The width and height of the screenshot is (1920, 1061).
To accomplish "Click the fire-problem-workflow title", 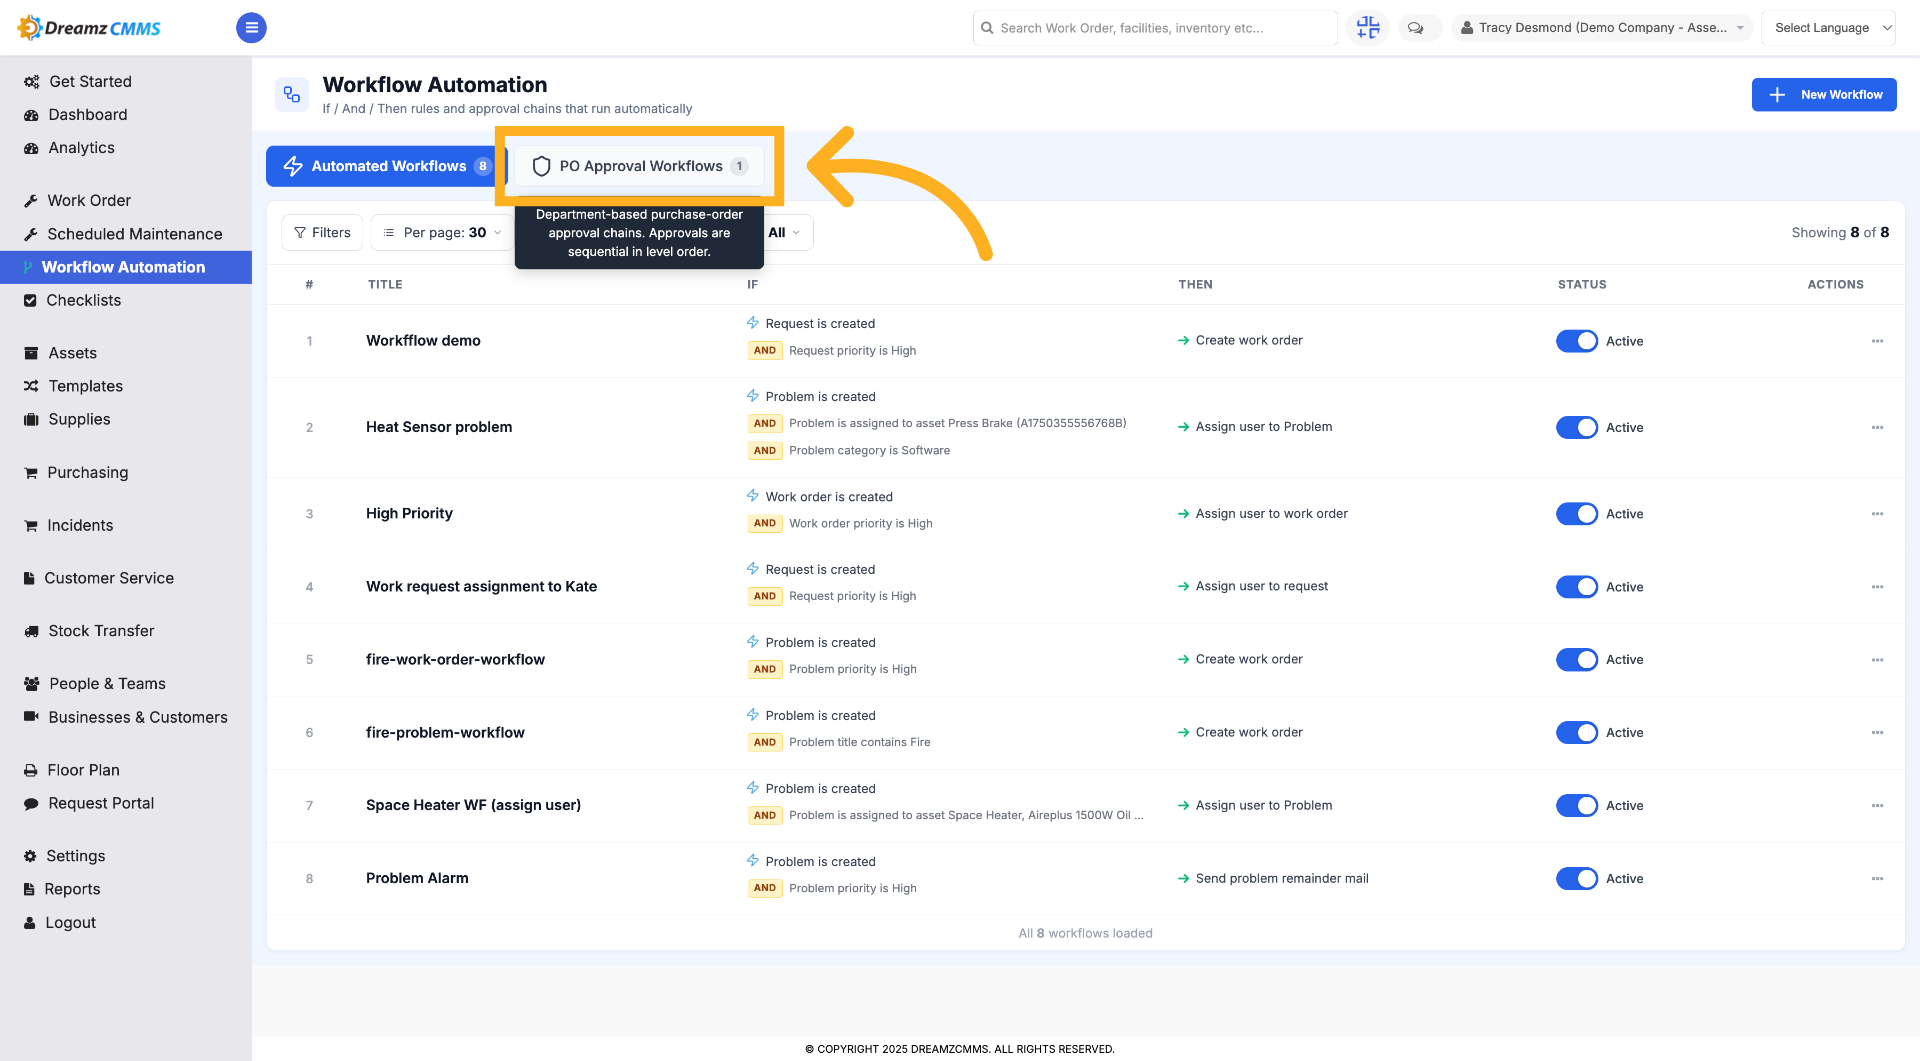I will [445, 732].
